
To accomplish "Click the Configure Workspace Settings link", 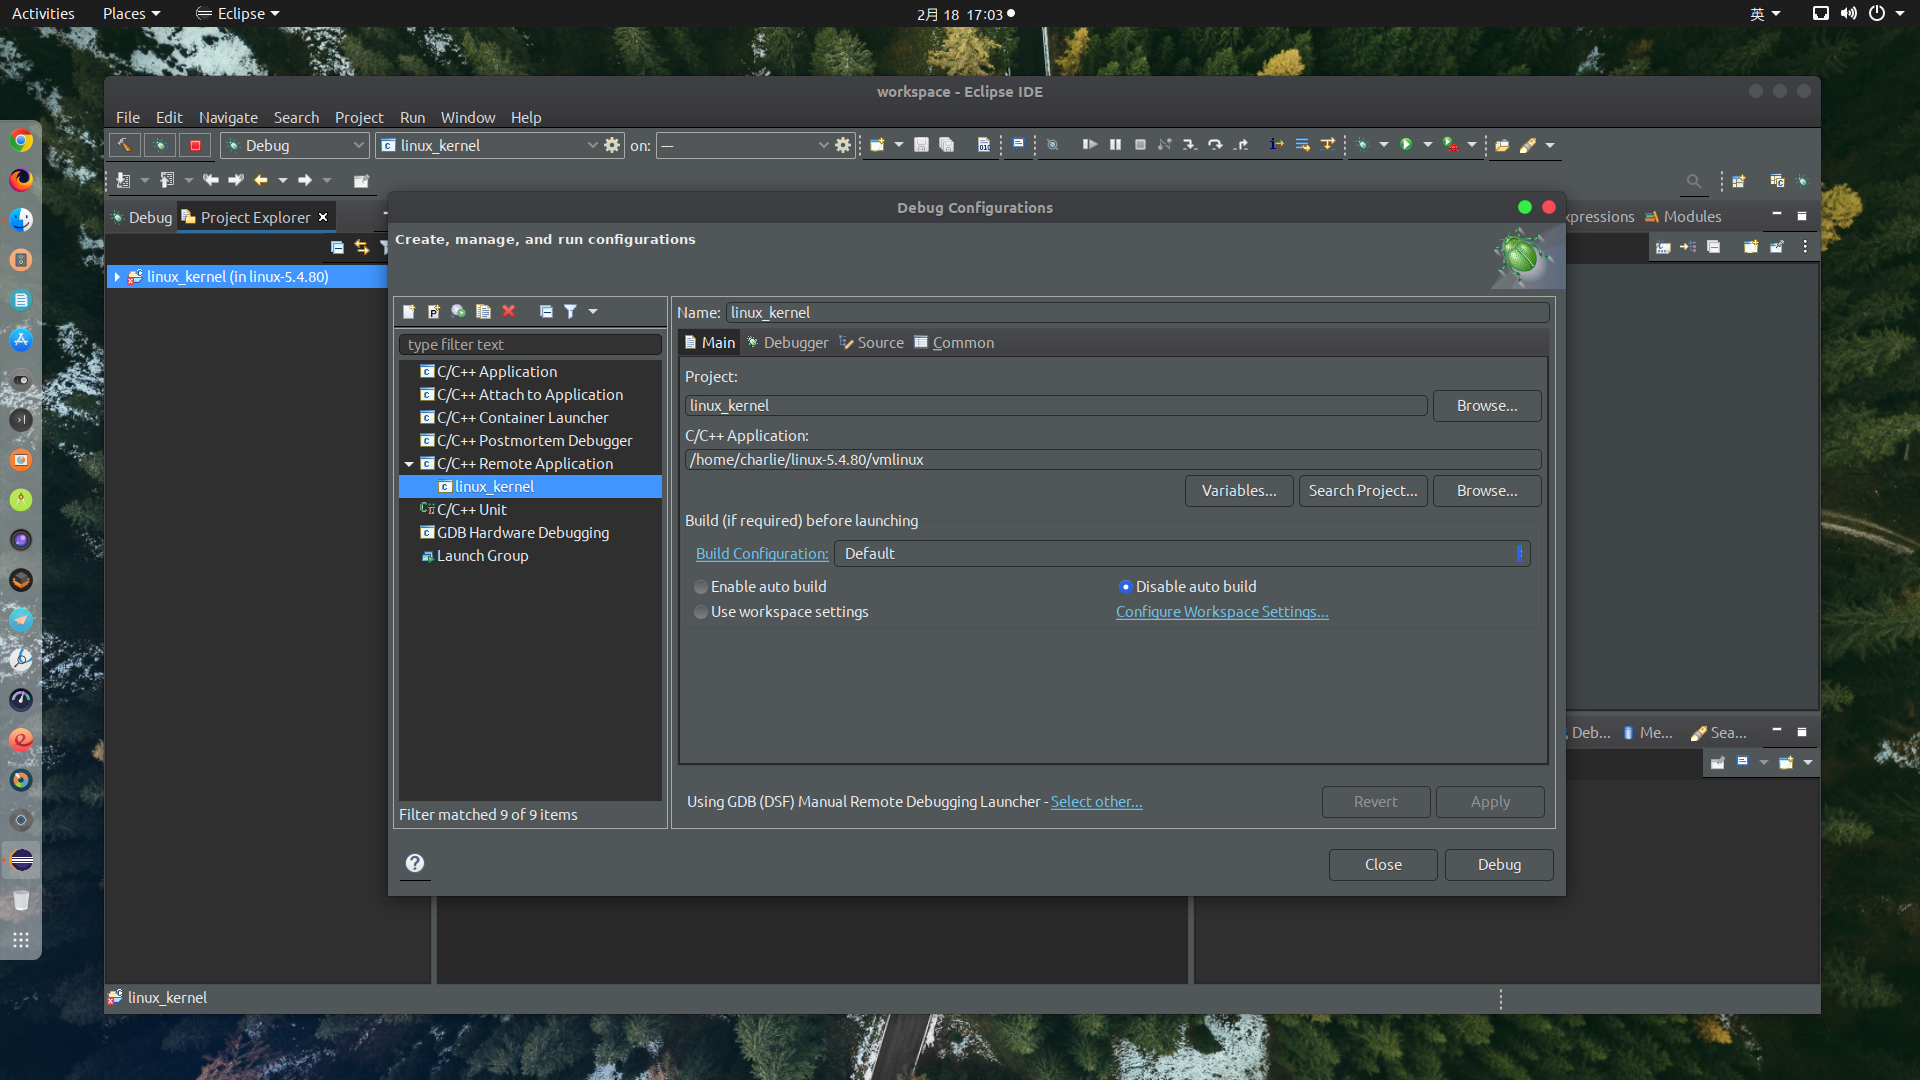I will pos(1221,612).
